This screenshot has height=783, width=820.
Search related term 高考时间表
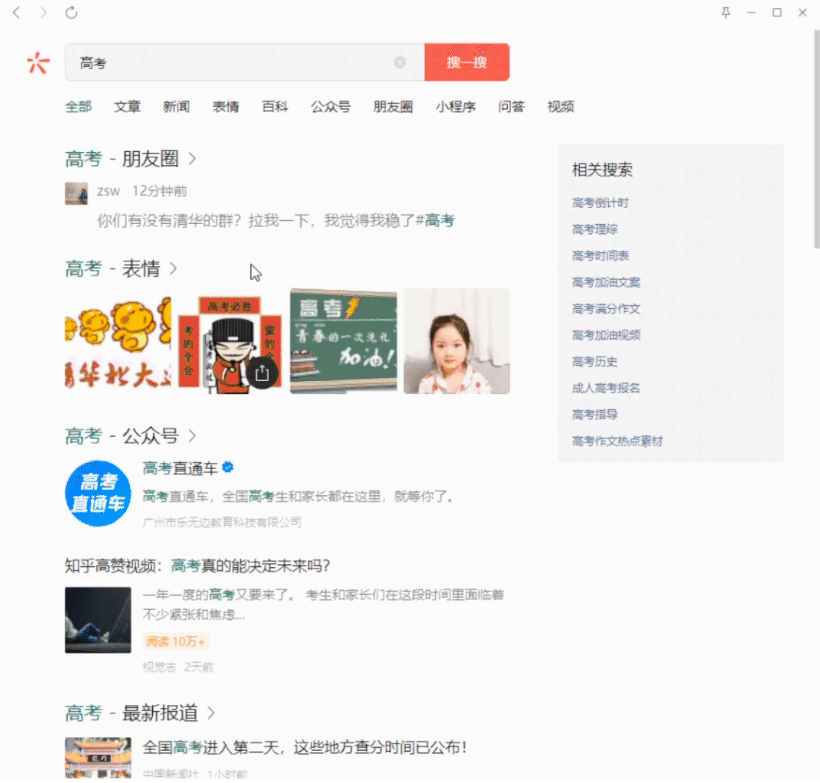pos(600,256)
